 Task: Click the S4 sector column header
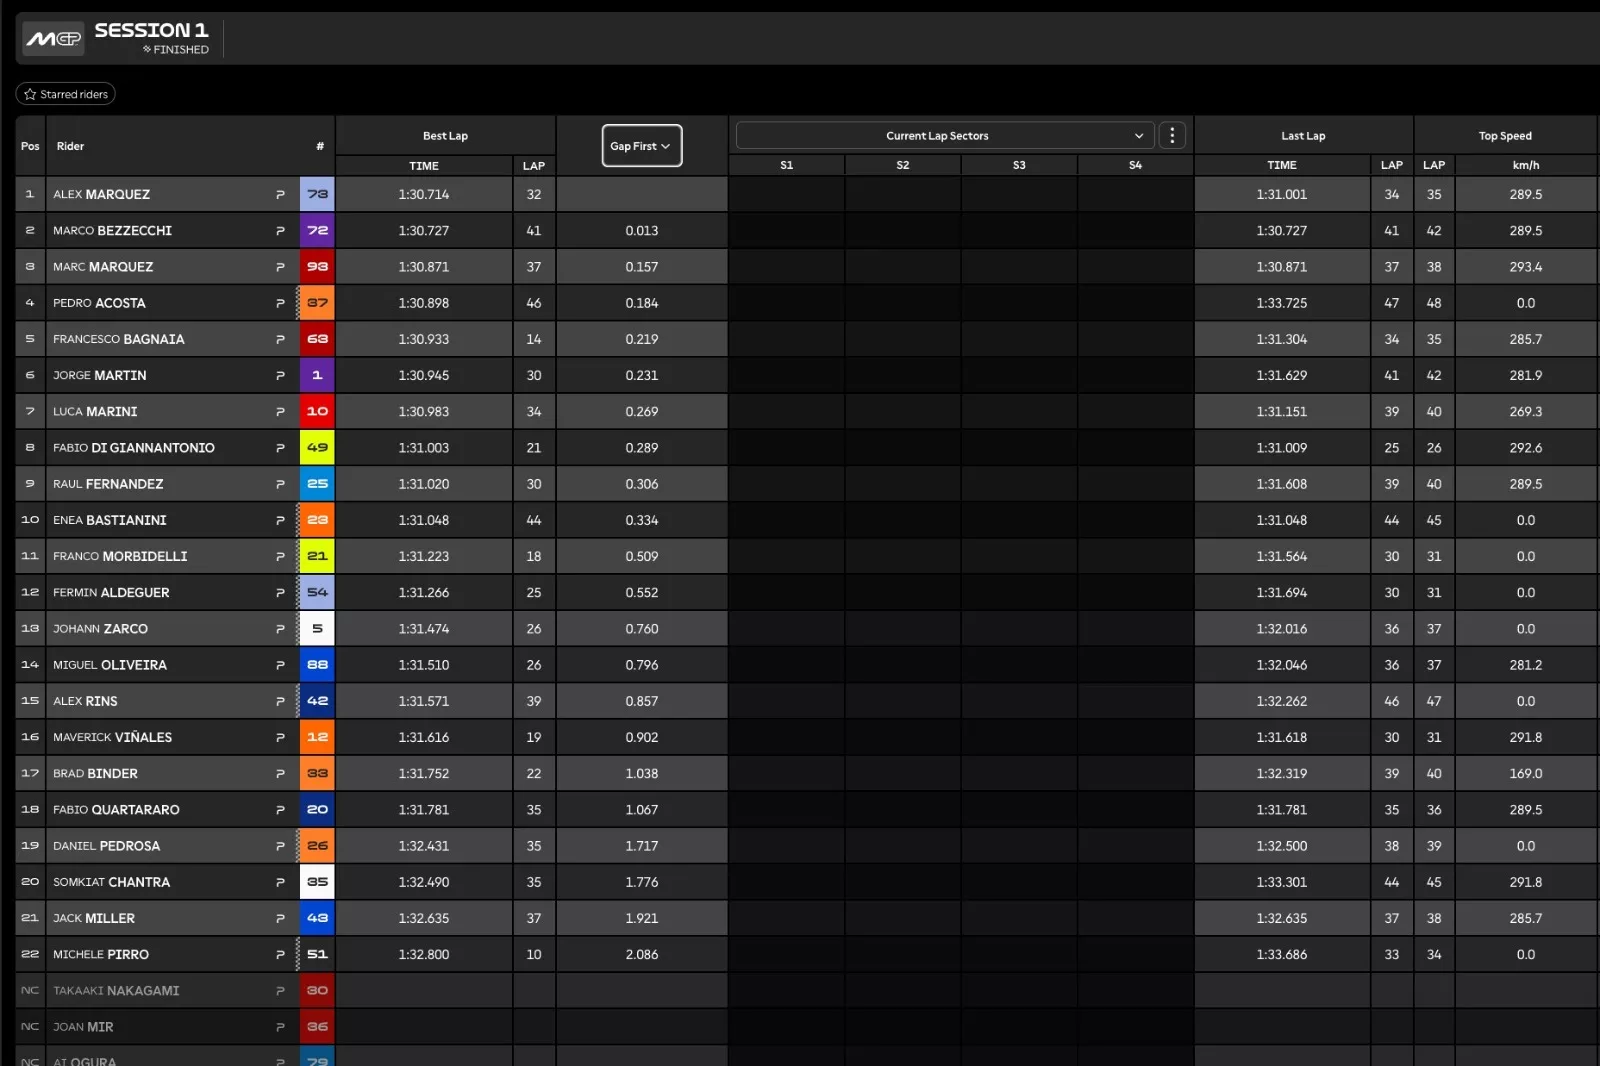[1135, 165]
